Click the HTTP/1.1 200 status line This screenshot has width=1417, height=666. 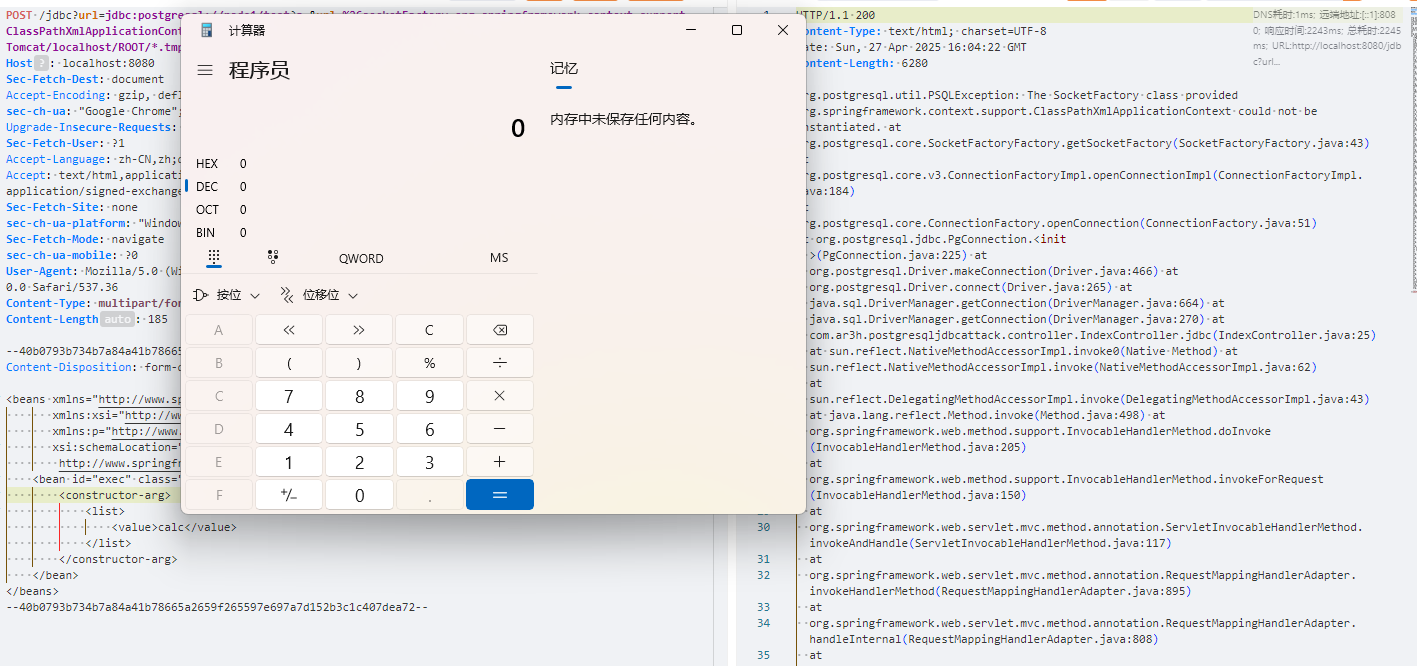coord(836,15)
